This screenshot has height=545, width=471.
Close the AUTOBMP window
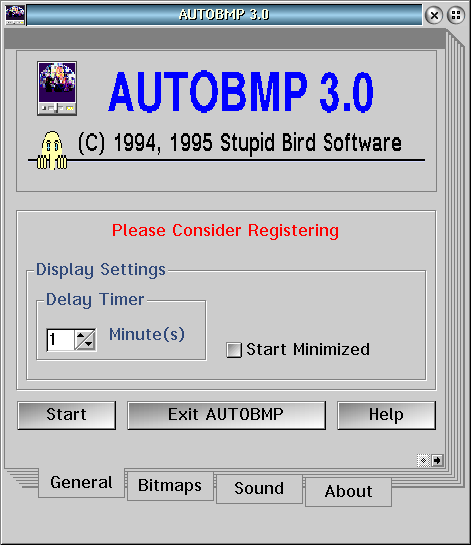(434, 15)
